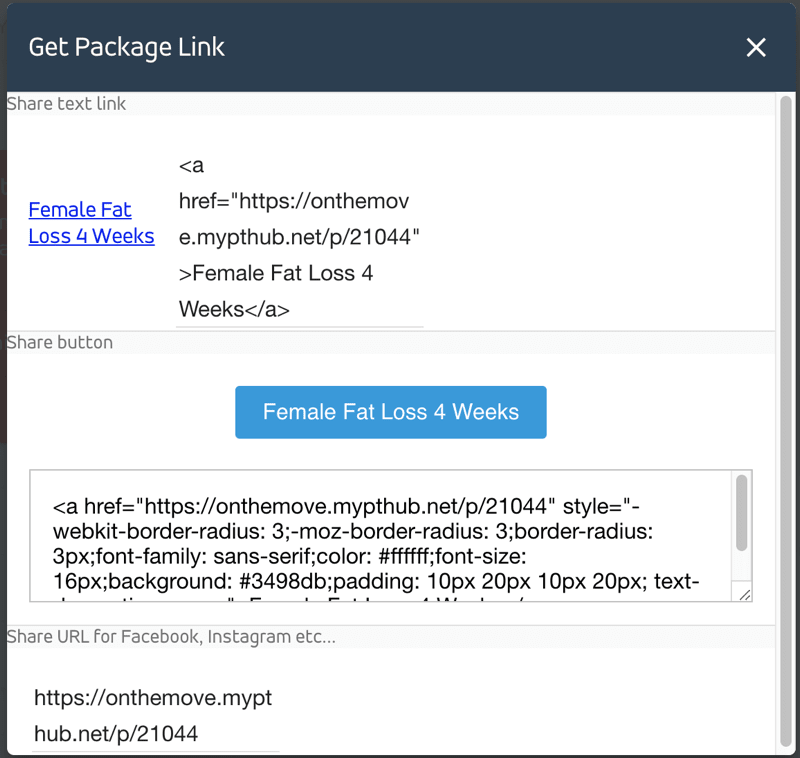Image resolution: width=800 pixels, height=758 pixels.
Task: Click the dialog's main vertical scrollbar
Action: (x=786, y=421)
